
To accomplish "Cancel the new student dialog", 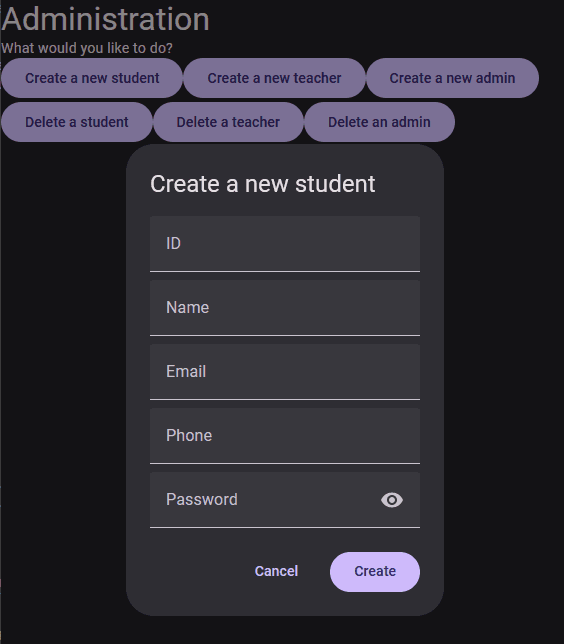I will [276, 571].
